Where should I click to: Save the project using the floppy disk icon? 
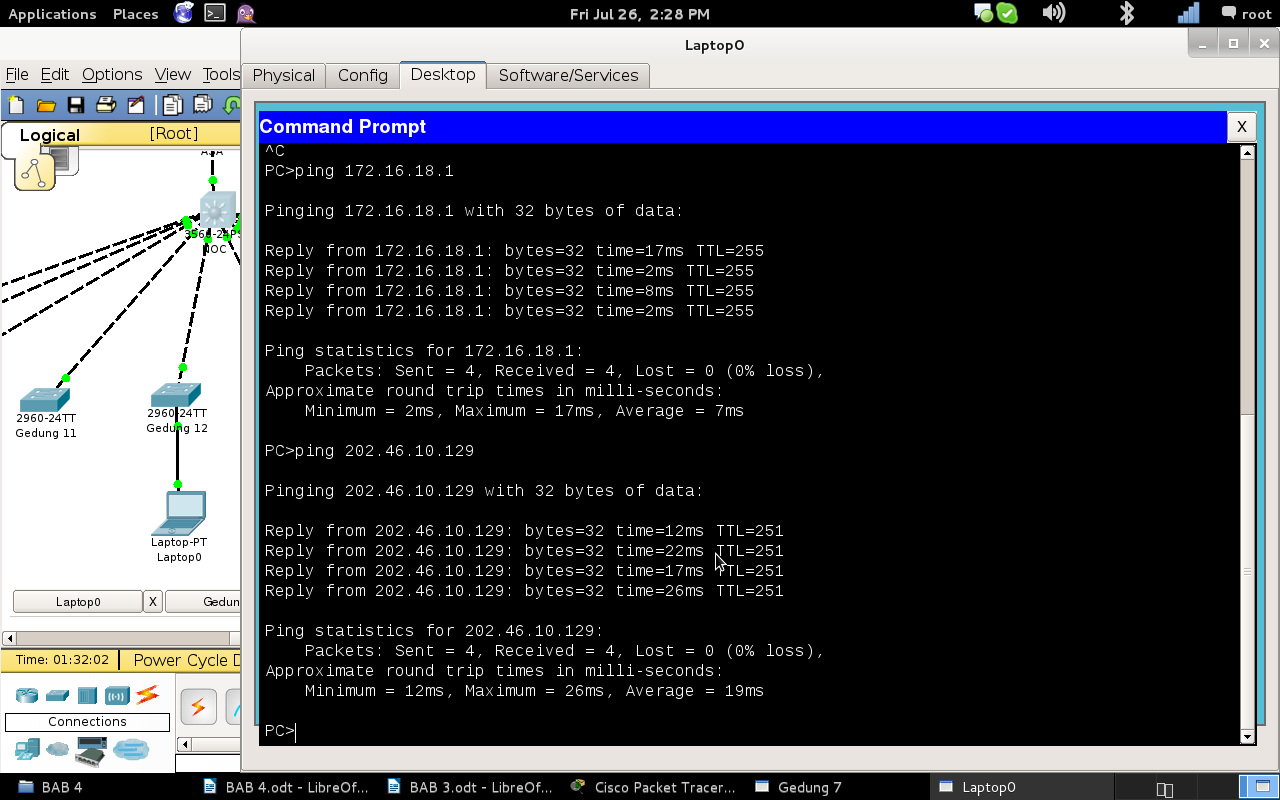(76, 105)
